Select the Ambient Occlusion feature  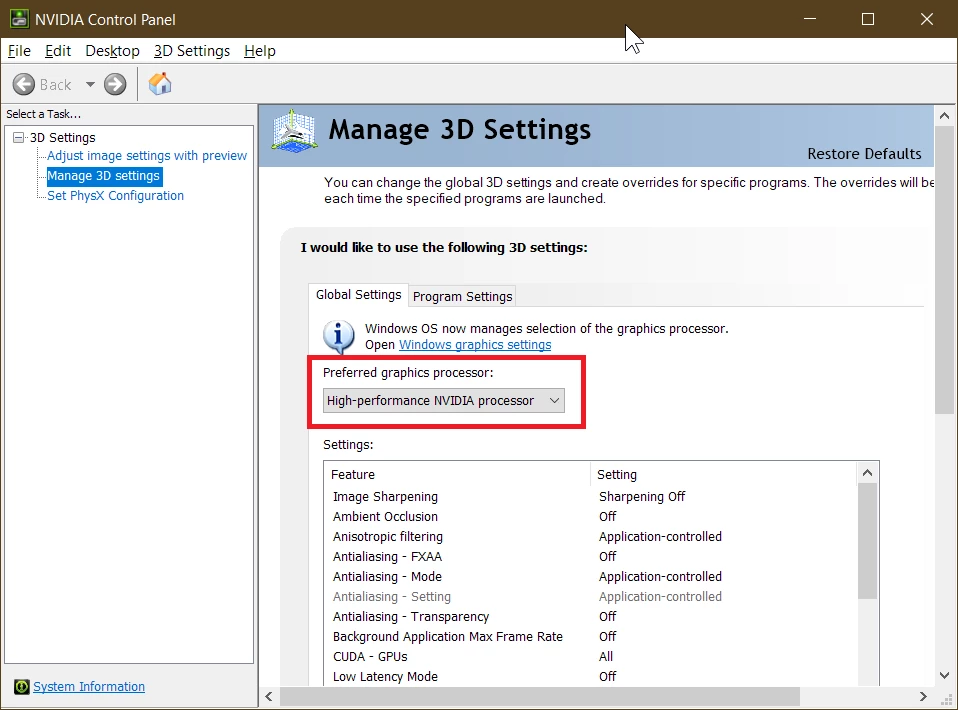(x=386, y=517)
